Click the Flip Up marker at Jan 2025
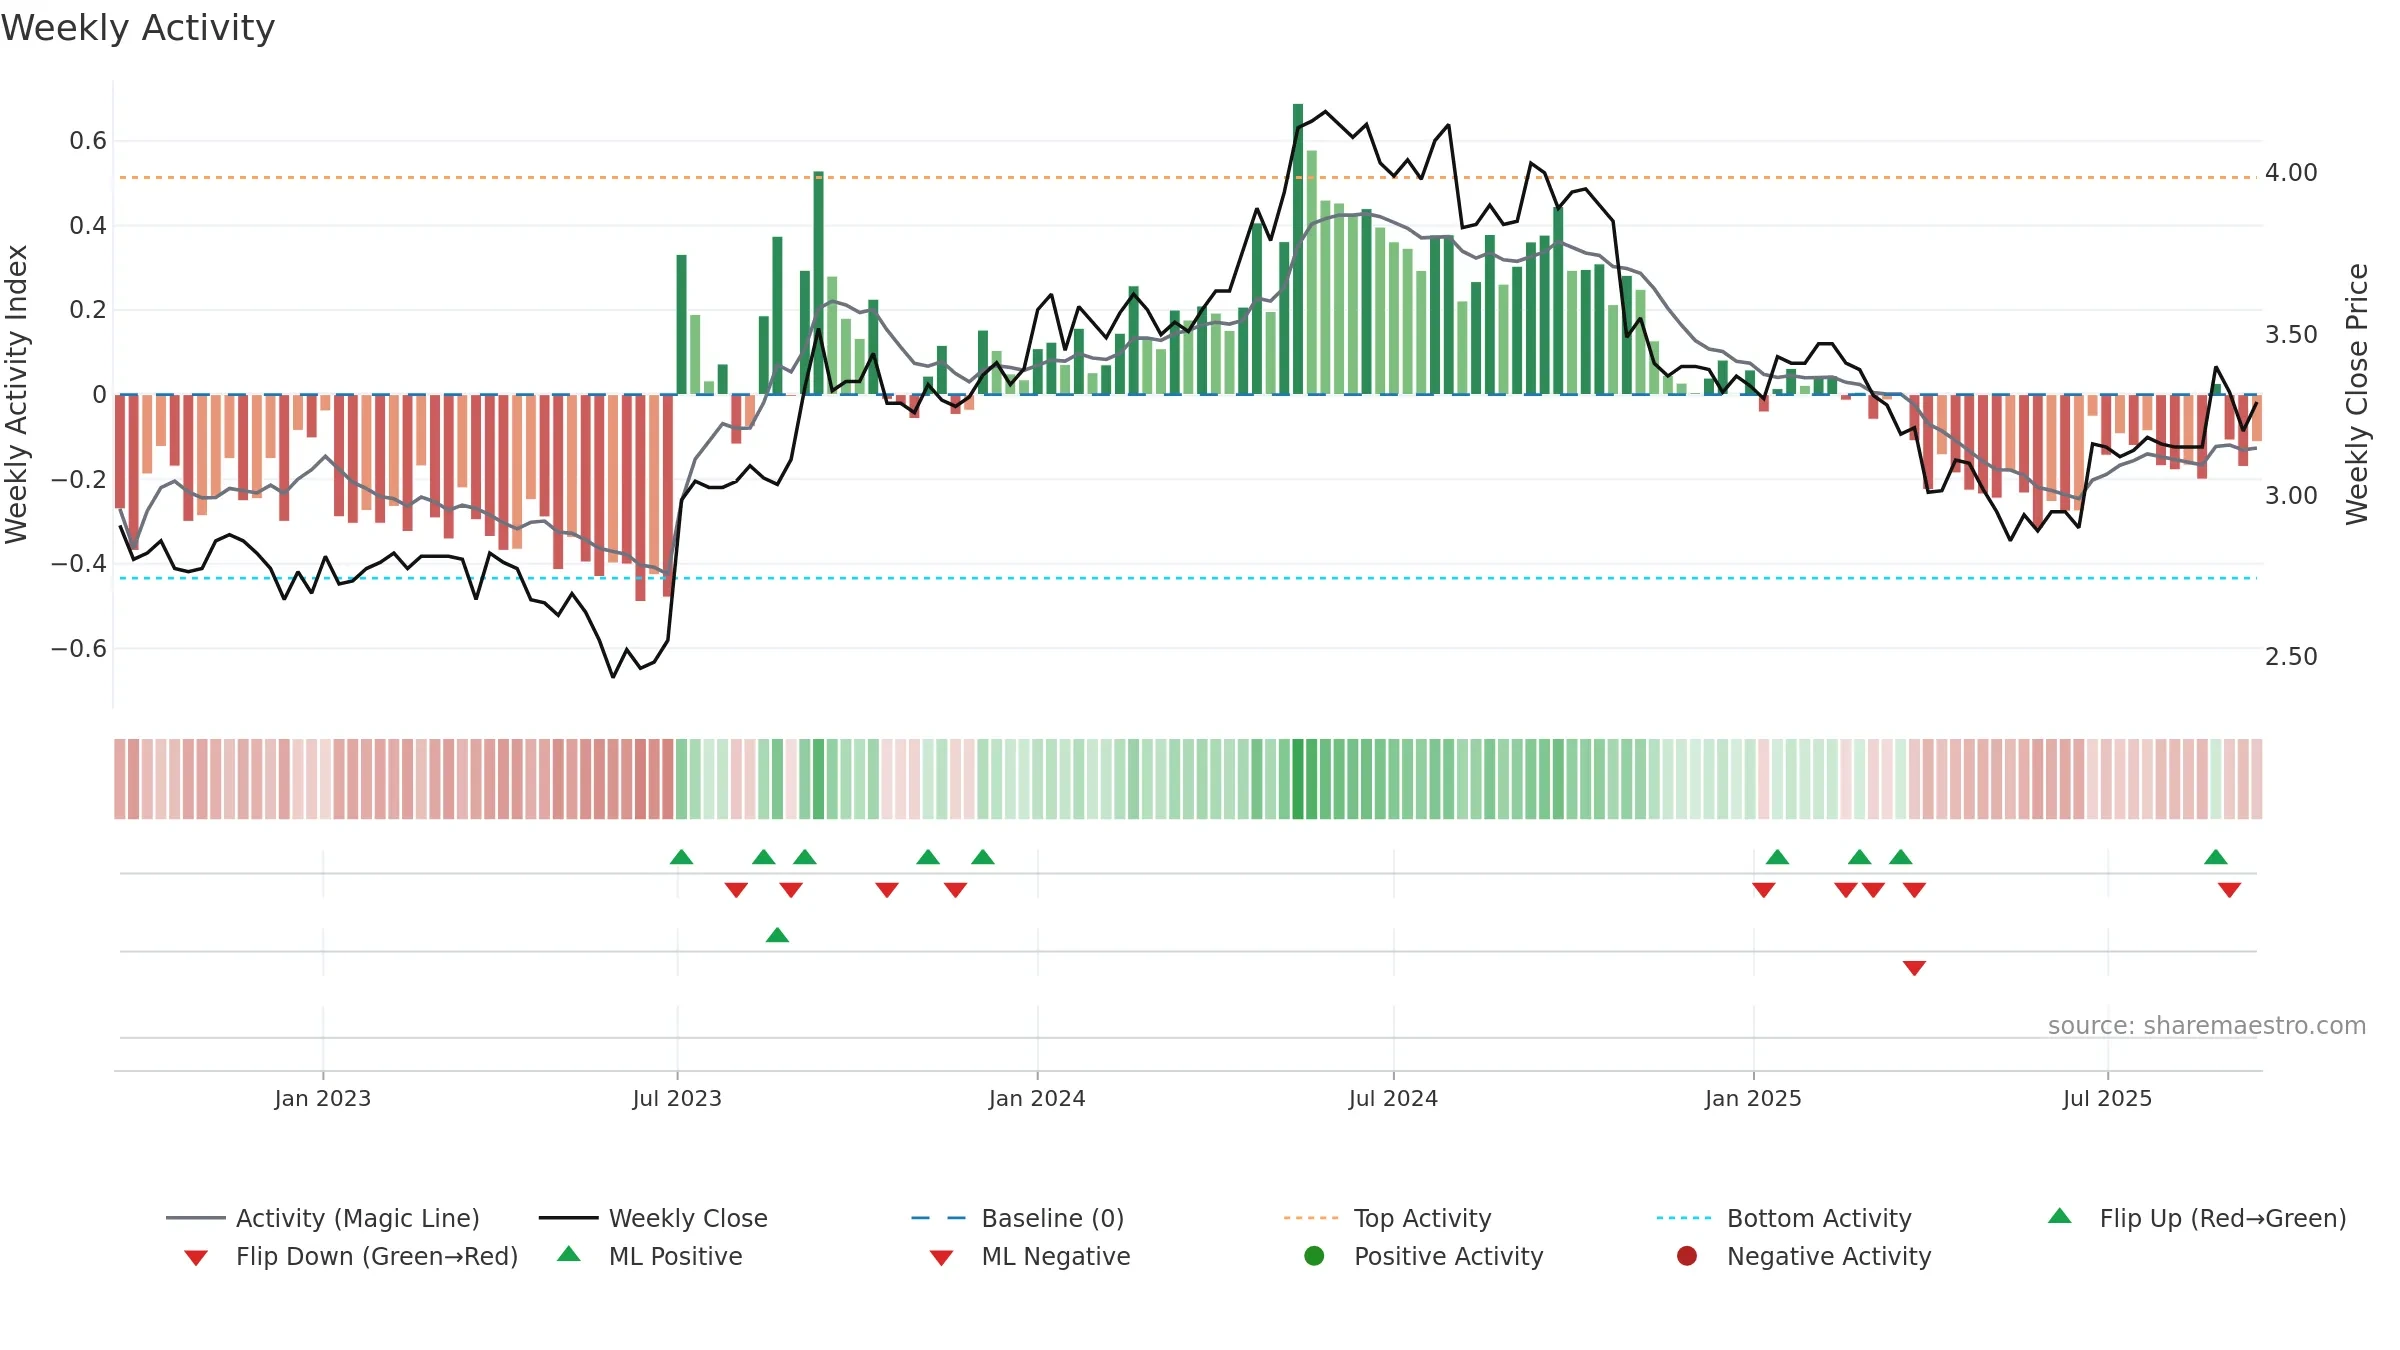The height and width of the screenshot is (1350, 2400). tap(1777, 857)
